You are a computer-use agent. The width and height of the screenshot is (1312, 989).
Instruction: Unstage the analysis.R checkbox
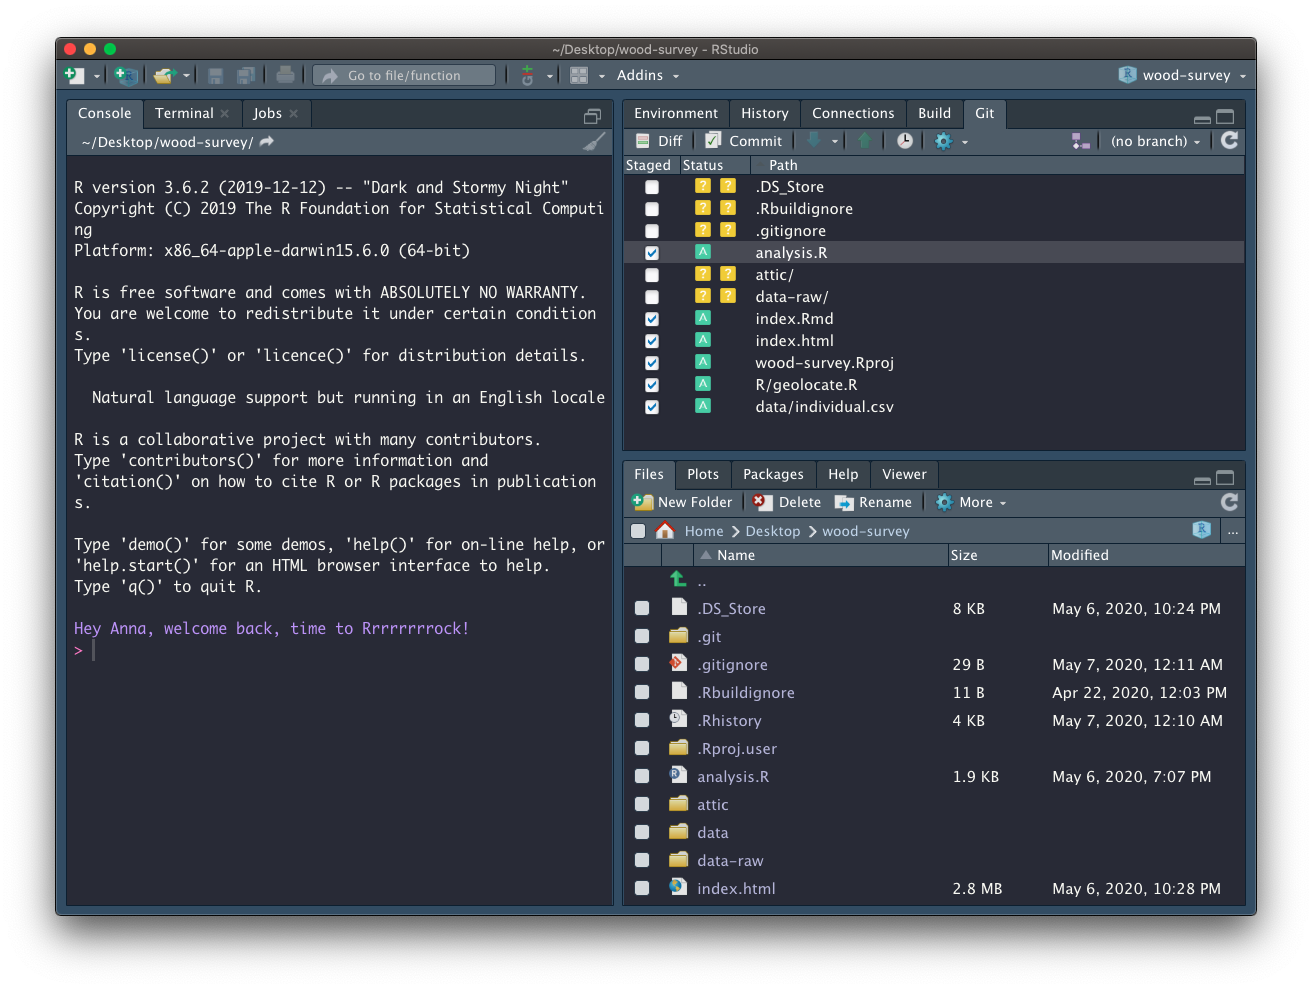(652, 253)
